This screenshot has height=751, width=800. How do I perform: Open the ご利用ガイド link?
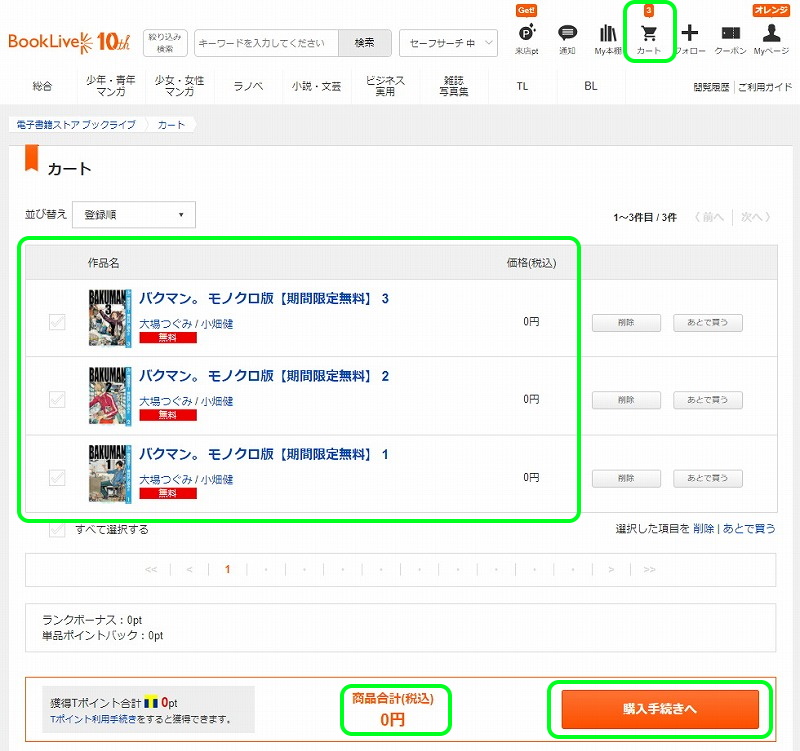click(765, 87)
